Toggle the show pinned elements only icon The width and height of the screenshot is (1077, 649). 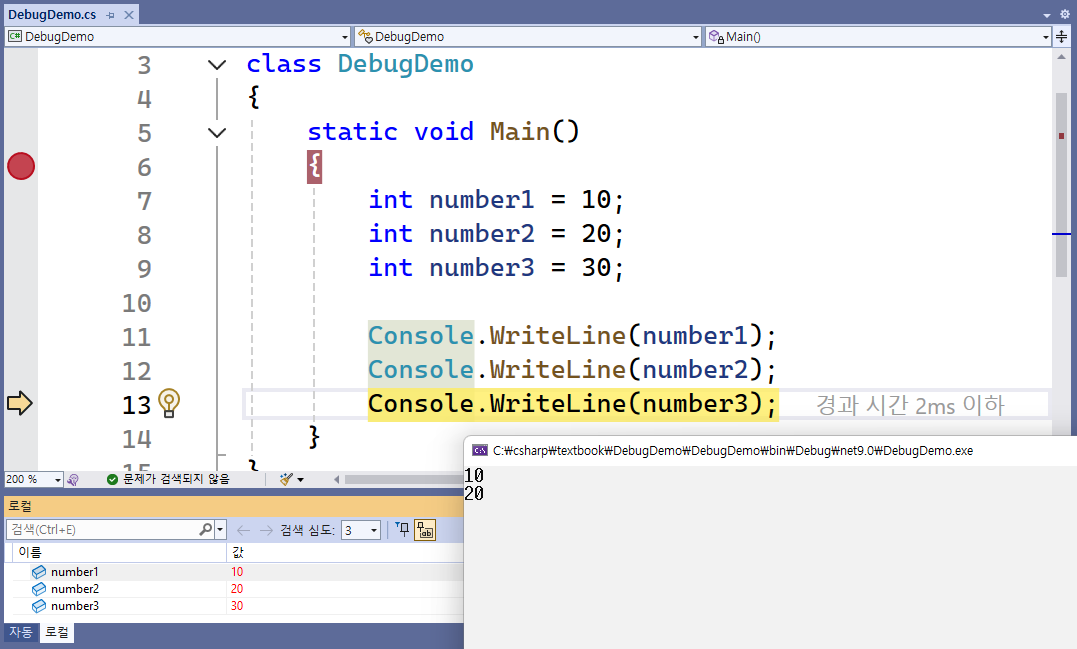(402, 530)
